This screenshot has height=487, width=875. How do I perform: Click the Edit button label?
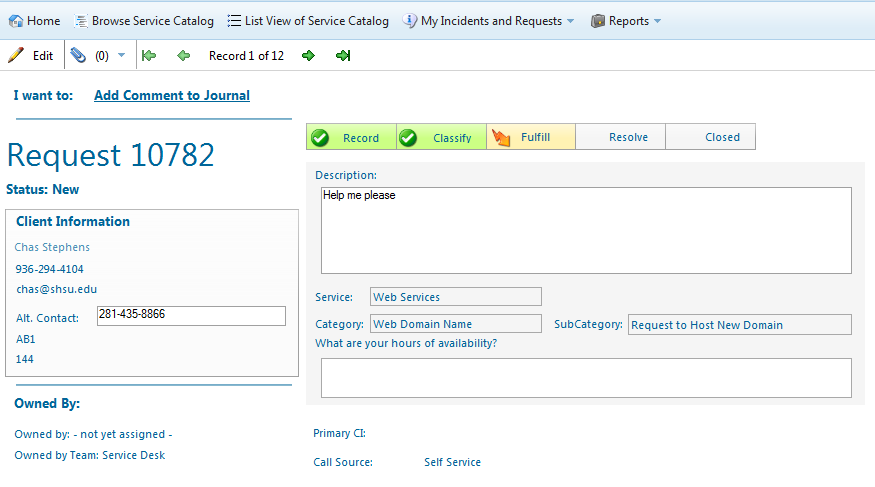pyautogui.click(x=43, y=56)
